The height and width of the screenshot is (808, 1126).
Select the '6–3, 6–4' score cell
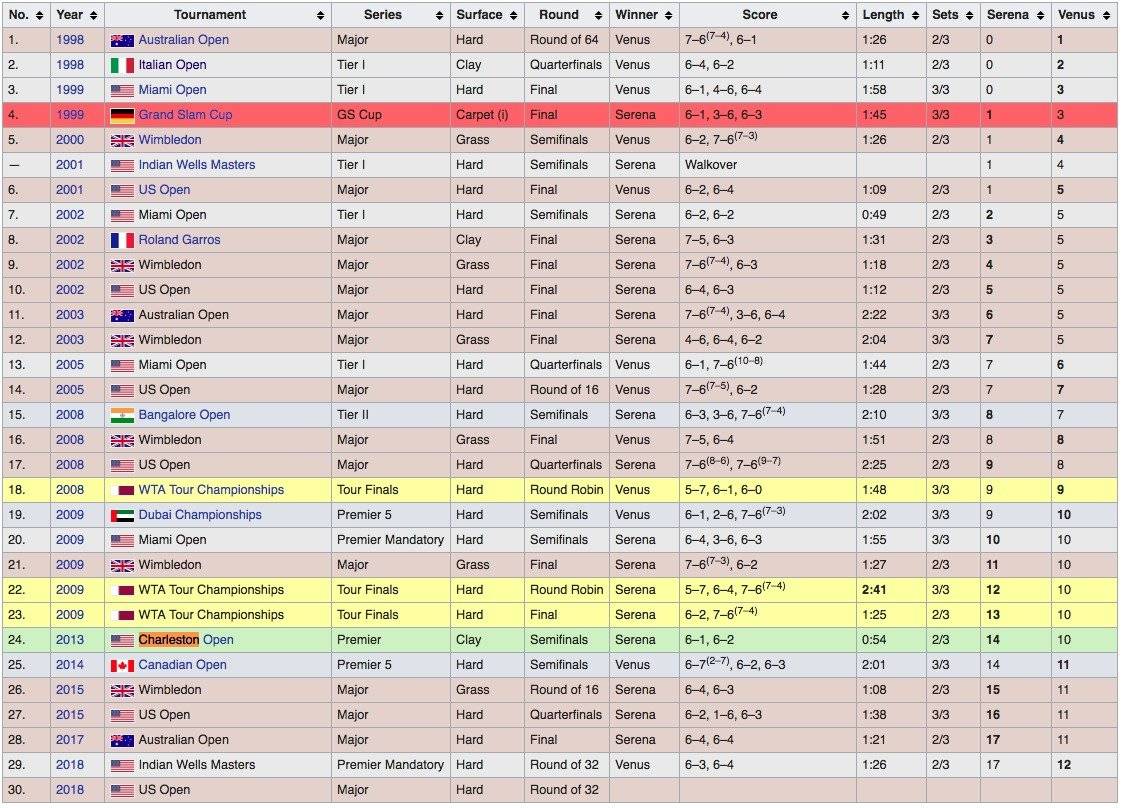(x=768, y=765)
